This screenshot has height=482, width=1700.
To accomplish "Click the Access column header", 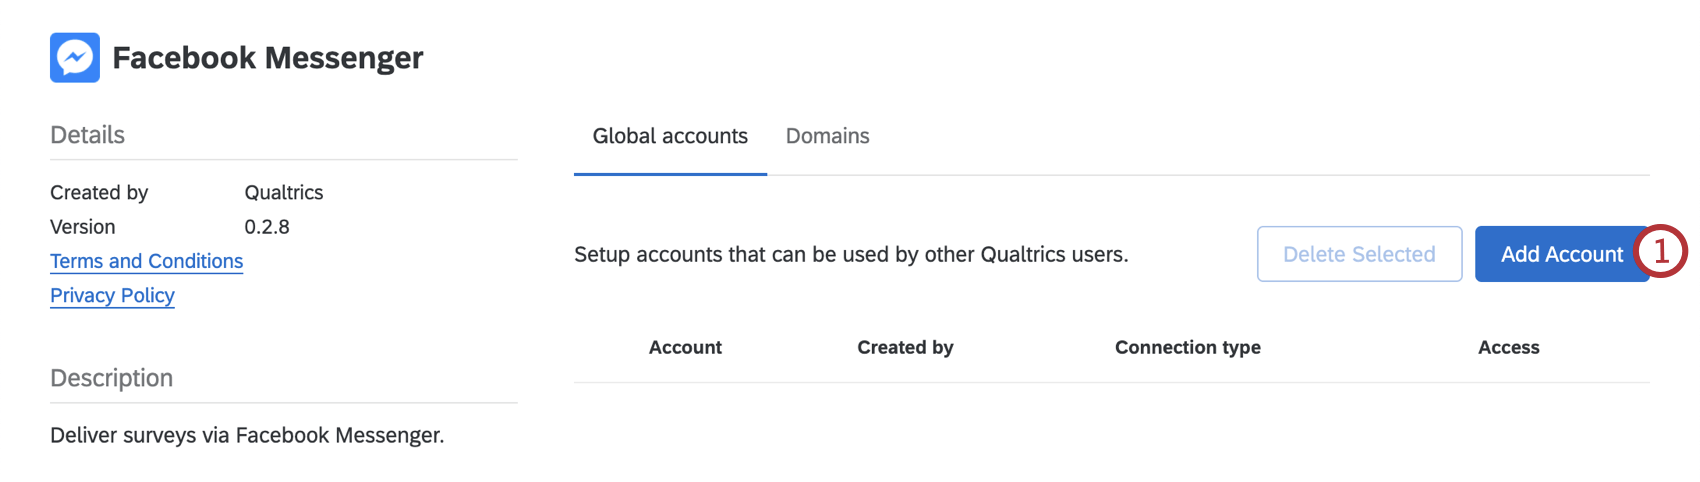I will [x=1508, y=347].
